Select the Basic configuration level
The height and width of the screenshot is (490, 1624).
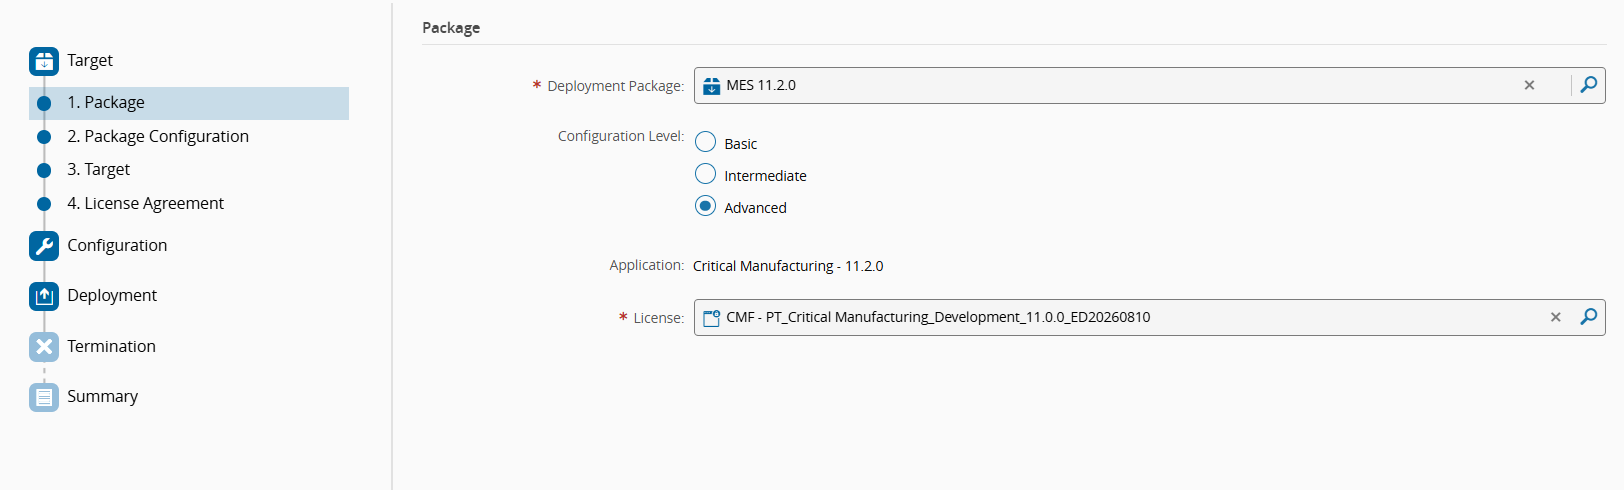pyautogui.click(x=706, y=142)
